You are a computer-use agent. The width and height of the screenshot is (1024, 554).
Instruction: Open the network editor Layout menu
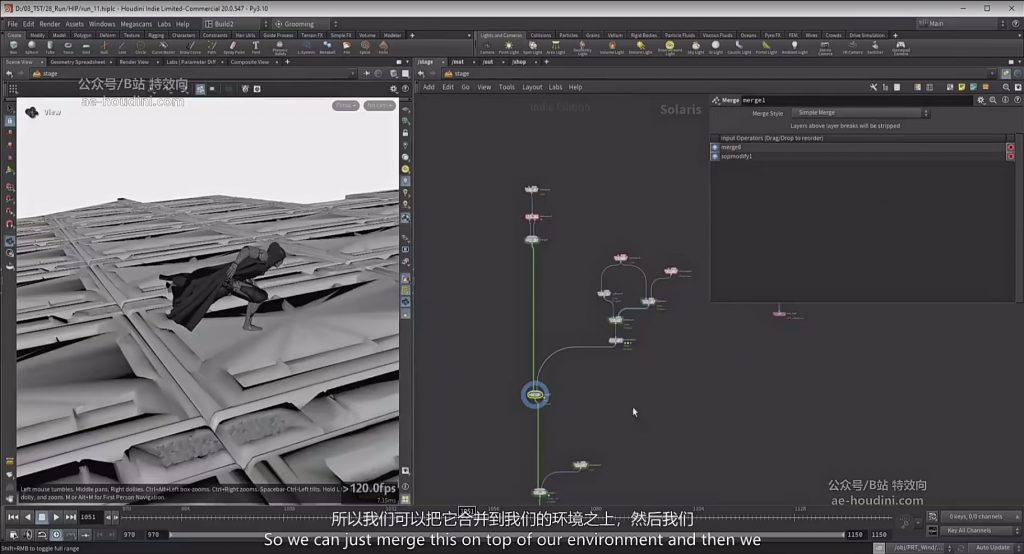532,87
